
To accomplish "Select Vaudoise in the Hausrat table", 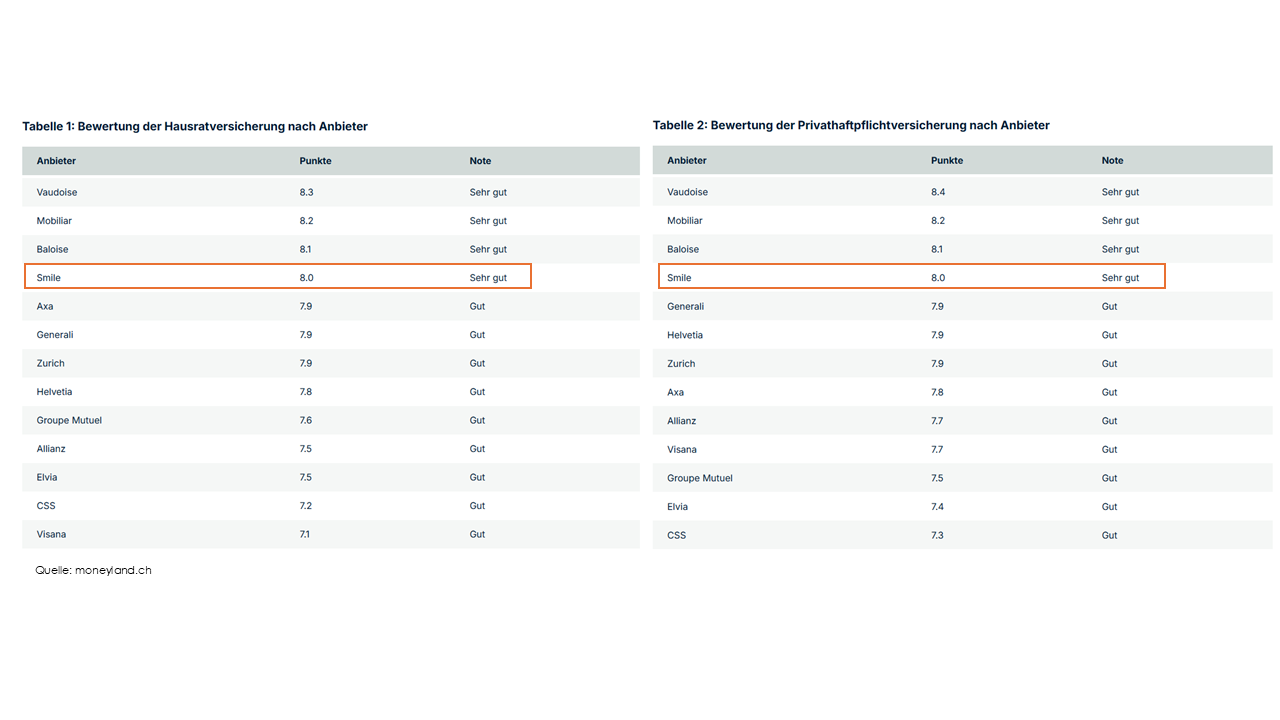I will tap(57, 192).
